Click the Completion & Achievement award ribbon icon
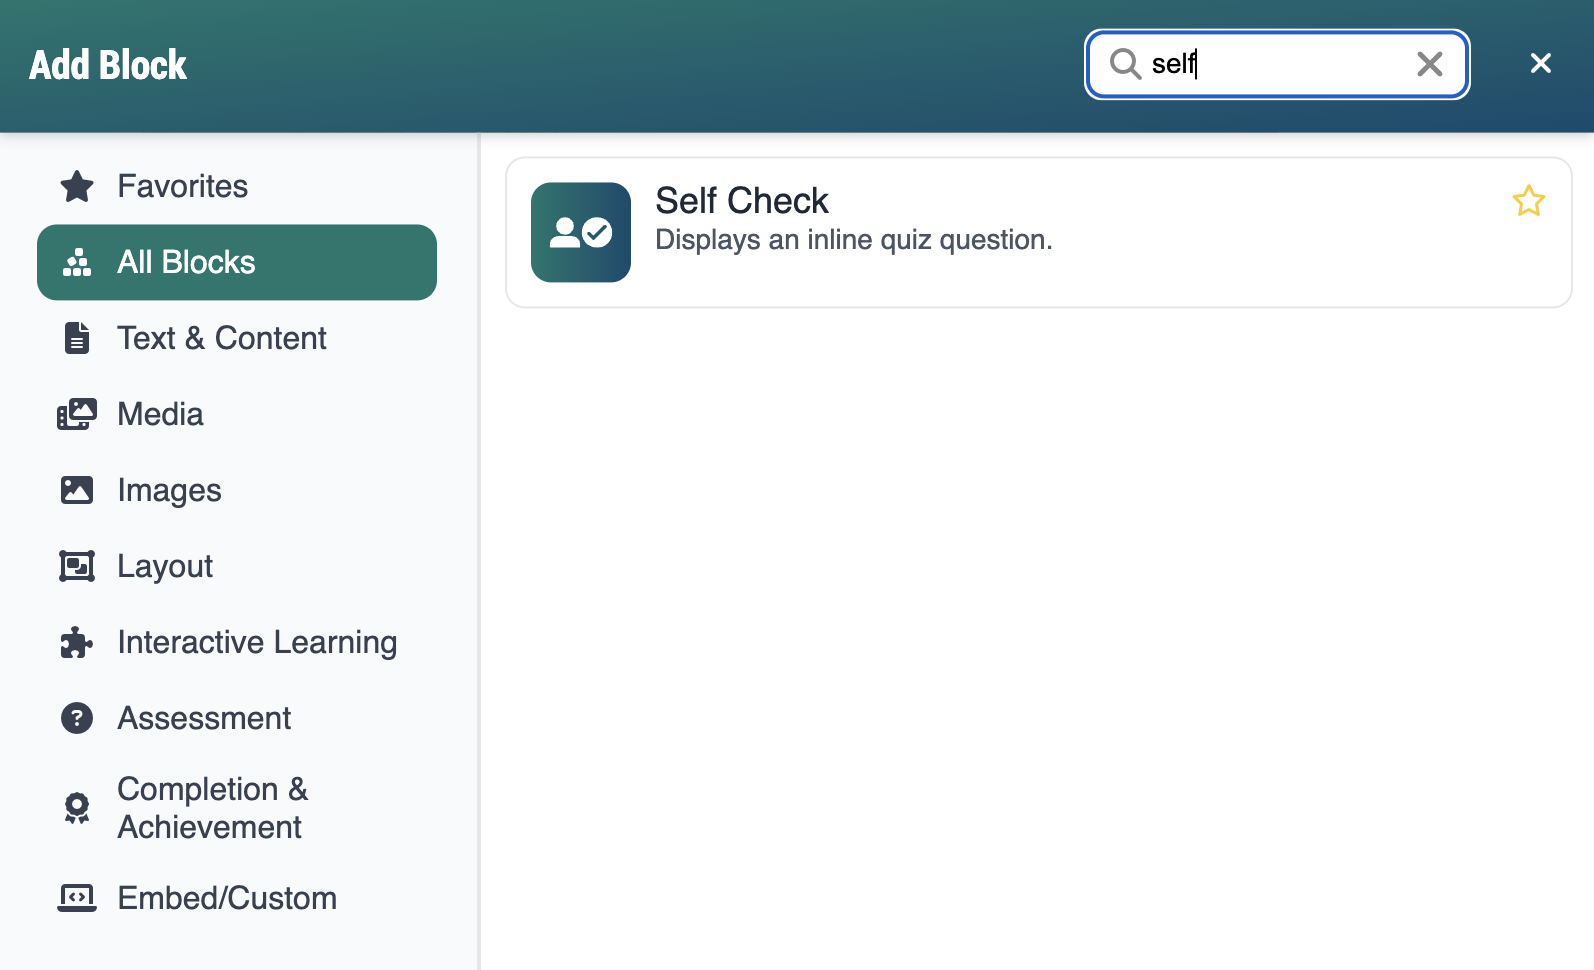Viewport: 1594px width, 970px height. (x=77, y=808)
